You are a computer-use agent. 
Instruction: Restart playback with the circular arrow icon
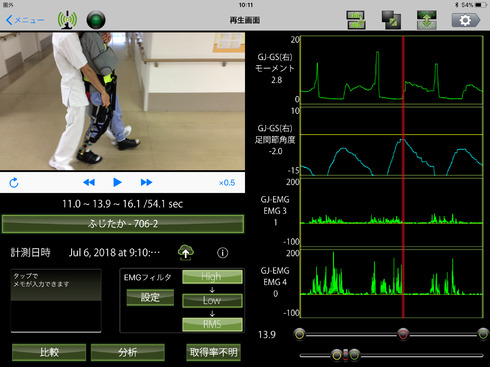[x=14, y=183]
